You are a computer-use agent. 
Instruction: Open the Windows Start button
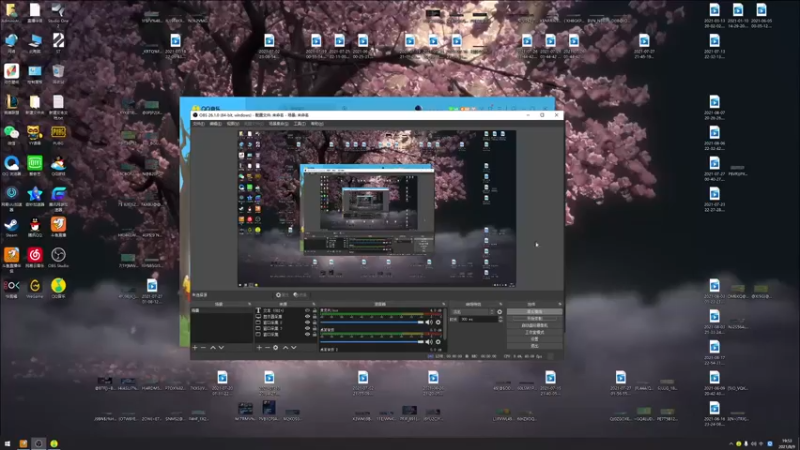click(7, 444)
